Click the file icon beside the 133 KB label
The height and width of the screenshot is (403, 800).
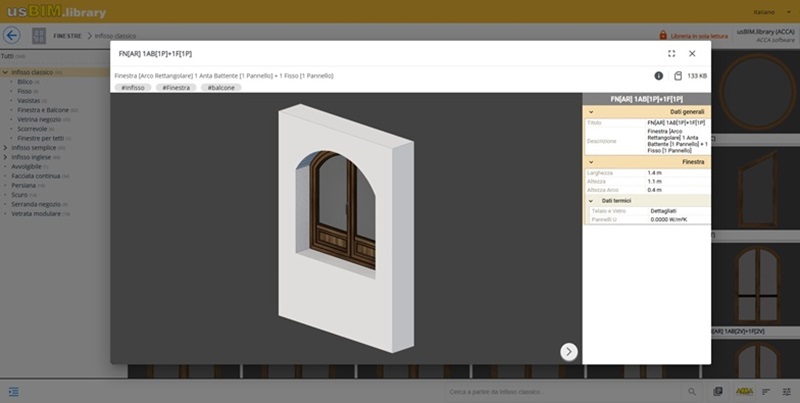point(678,75)
